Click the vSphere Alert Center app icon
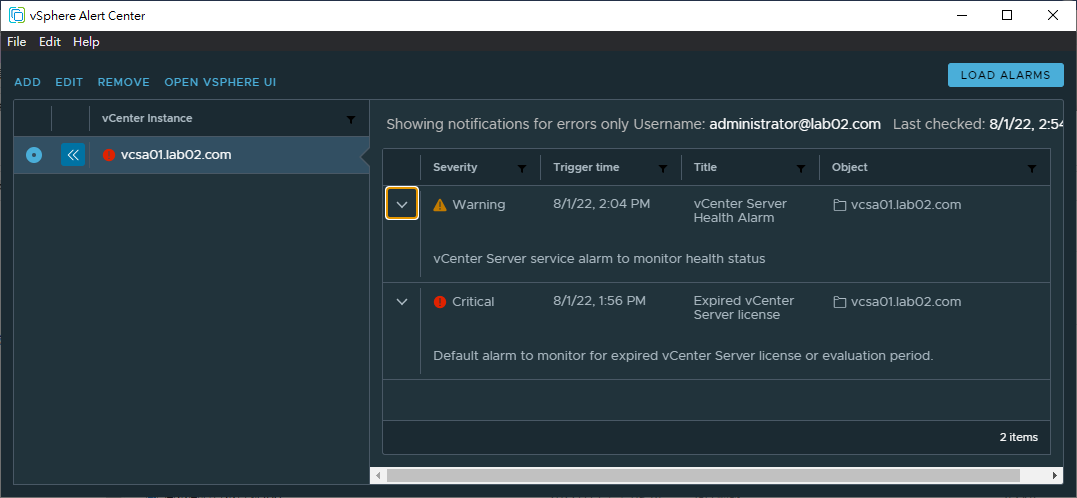This screenshot has height=498, width=1077. (16, 15)
